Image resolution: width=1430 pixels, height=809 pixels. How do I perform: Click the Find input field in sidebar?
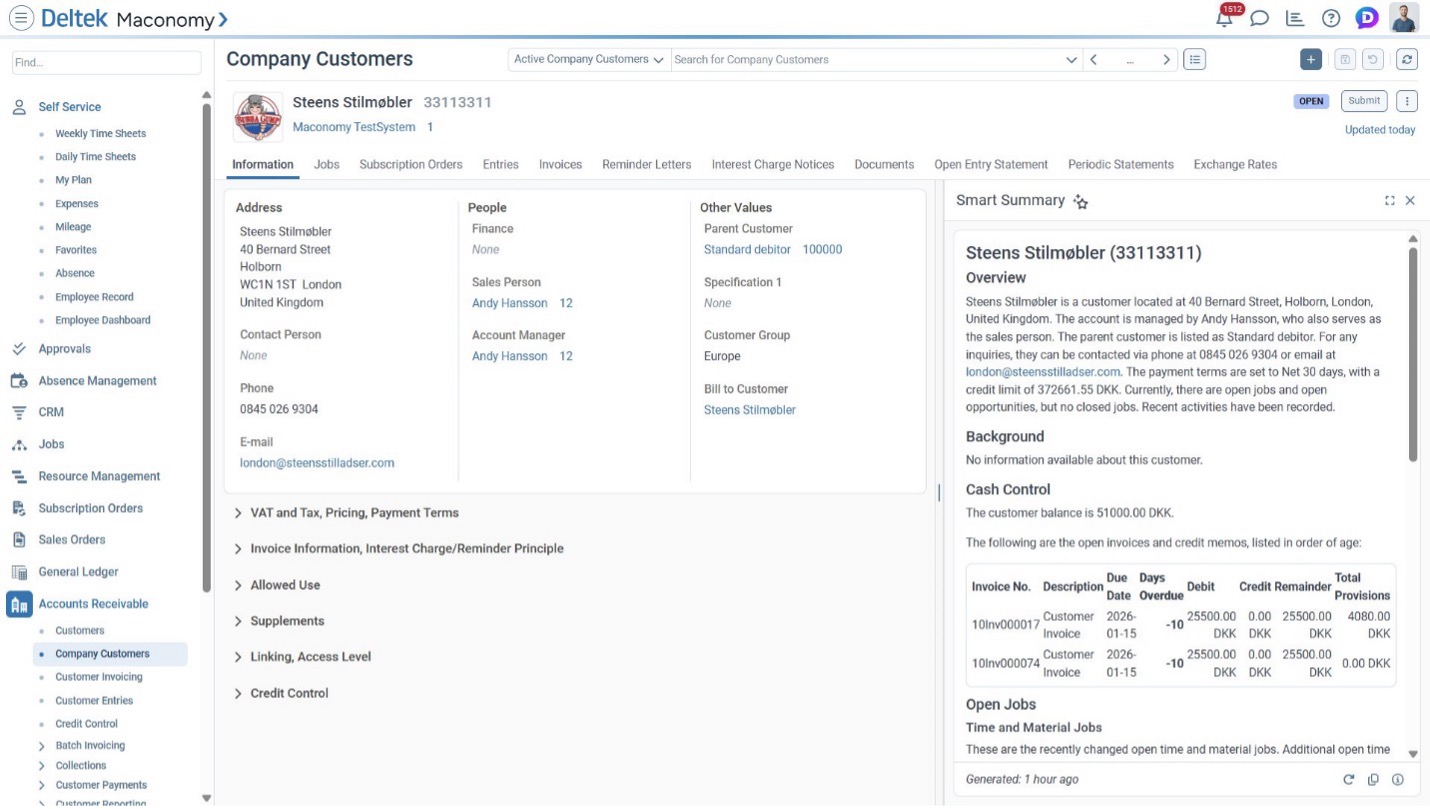106,62
